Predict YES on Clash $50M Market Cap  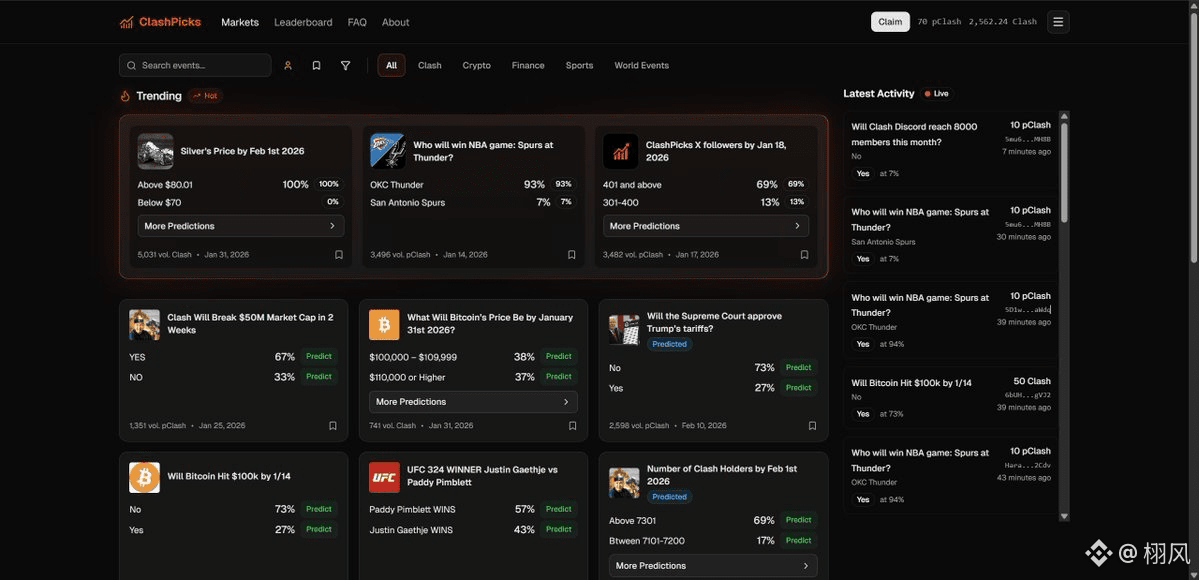[x=319, y=356]
